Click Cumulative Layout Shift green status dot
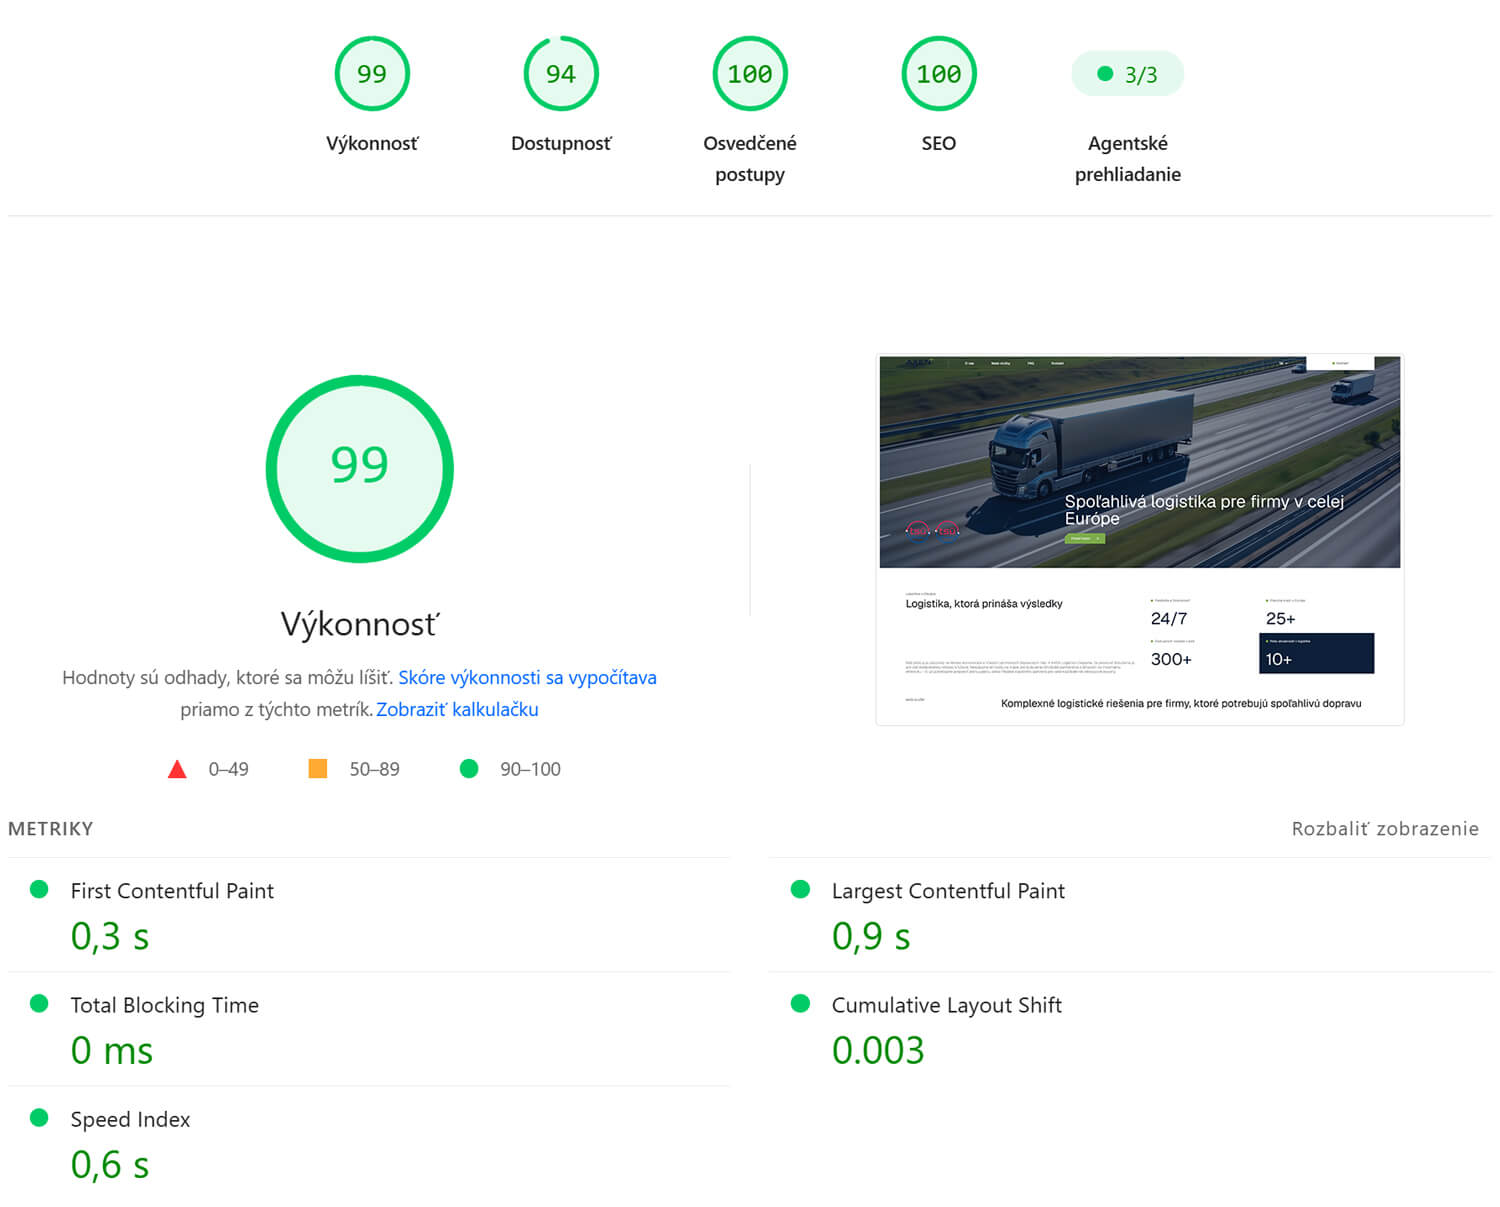Screen dimensions: 1500x1207 [x=800, y=1003]
